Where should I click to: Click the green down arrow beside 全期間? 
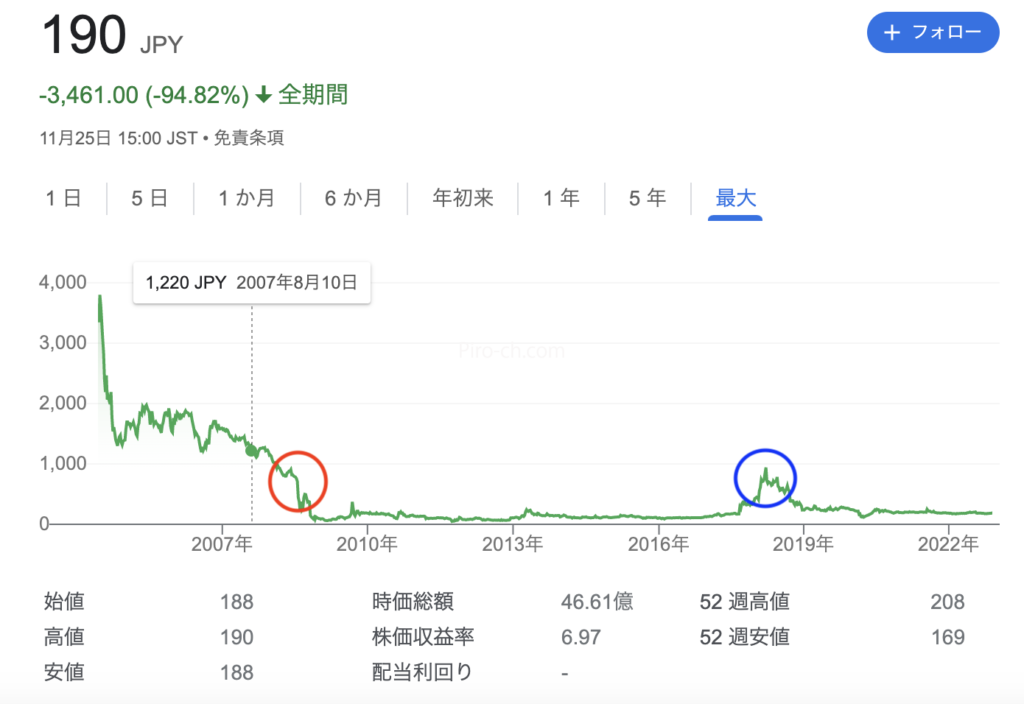pyautogui.click(x=264, y=96)
